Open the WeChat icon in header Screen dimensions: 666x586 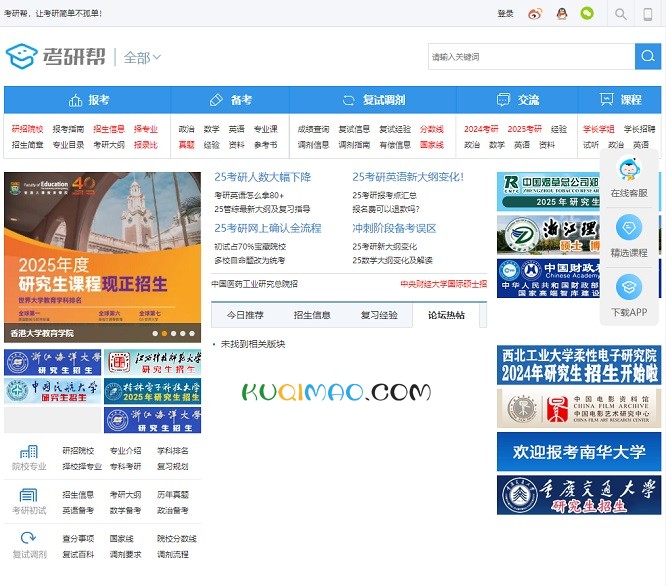[587, 14]
